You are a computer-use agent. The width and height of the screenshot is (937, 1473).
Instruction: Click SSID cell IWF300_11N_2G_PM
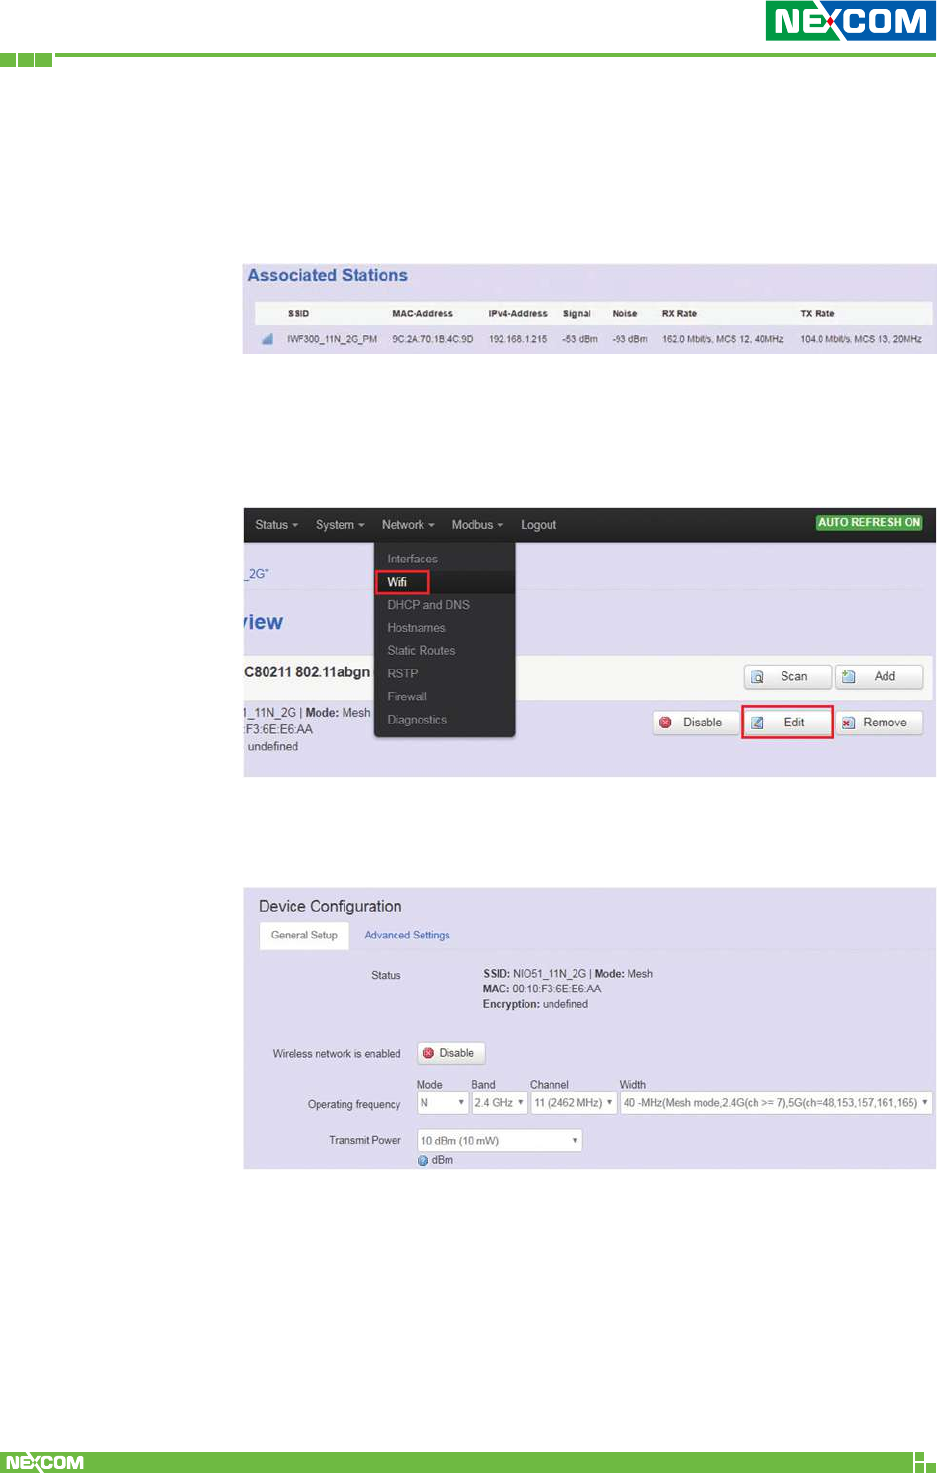[x=332, y=339]
